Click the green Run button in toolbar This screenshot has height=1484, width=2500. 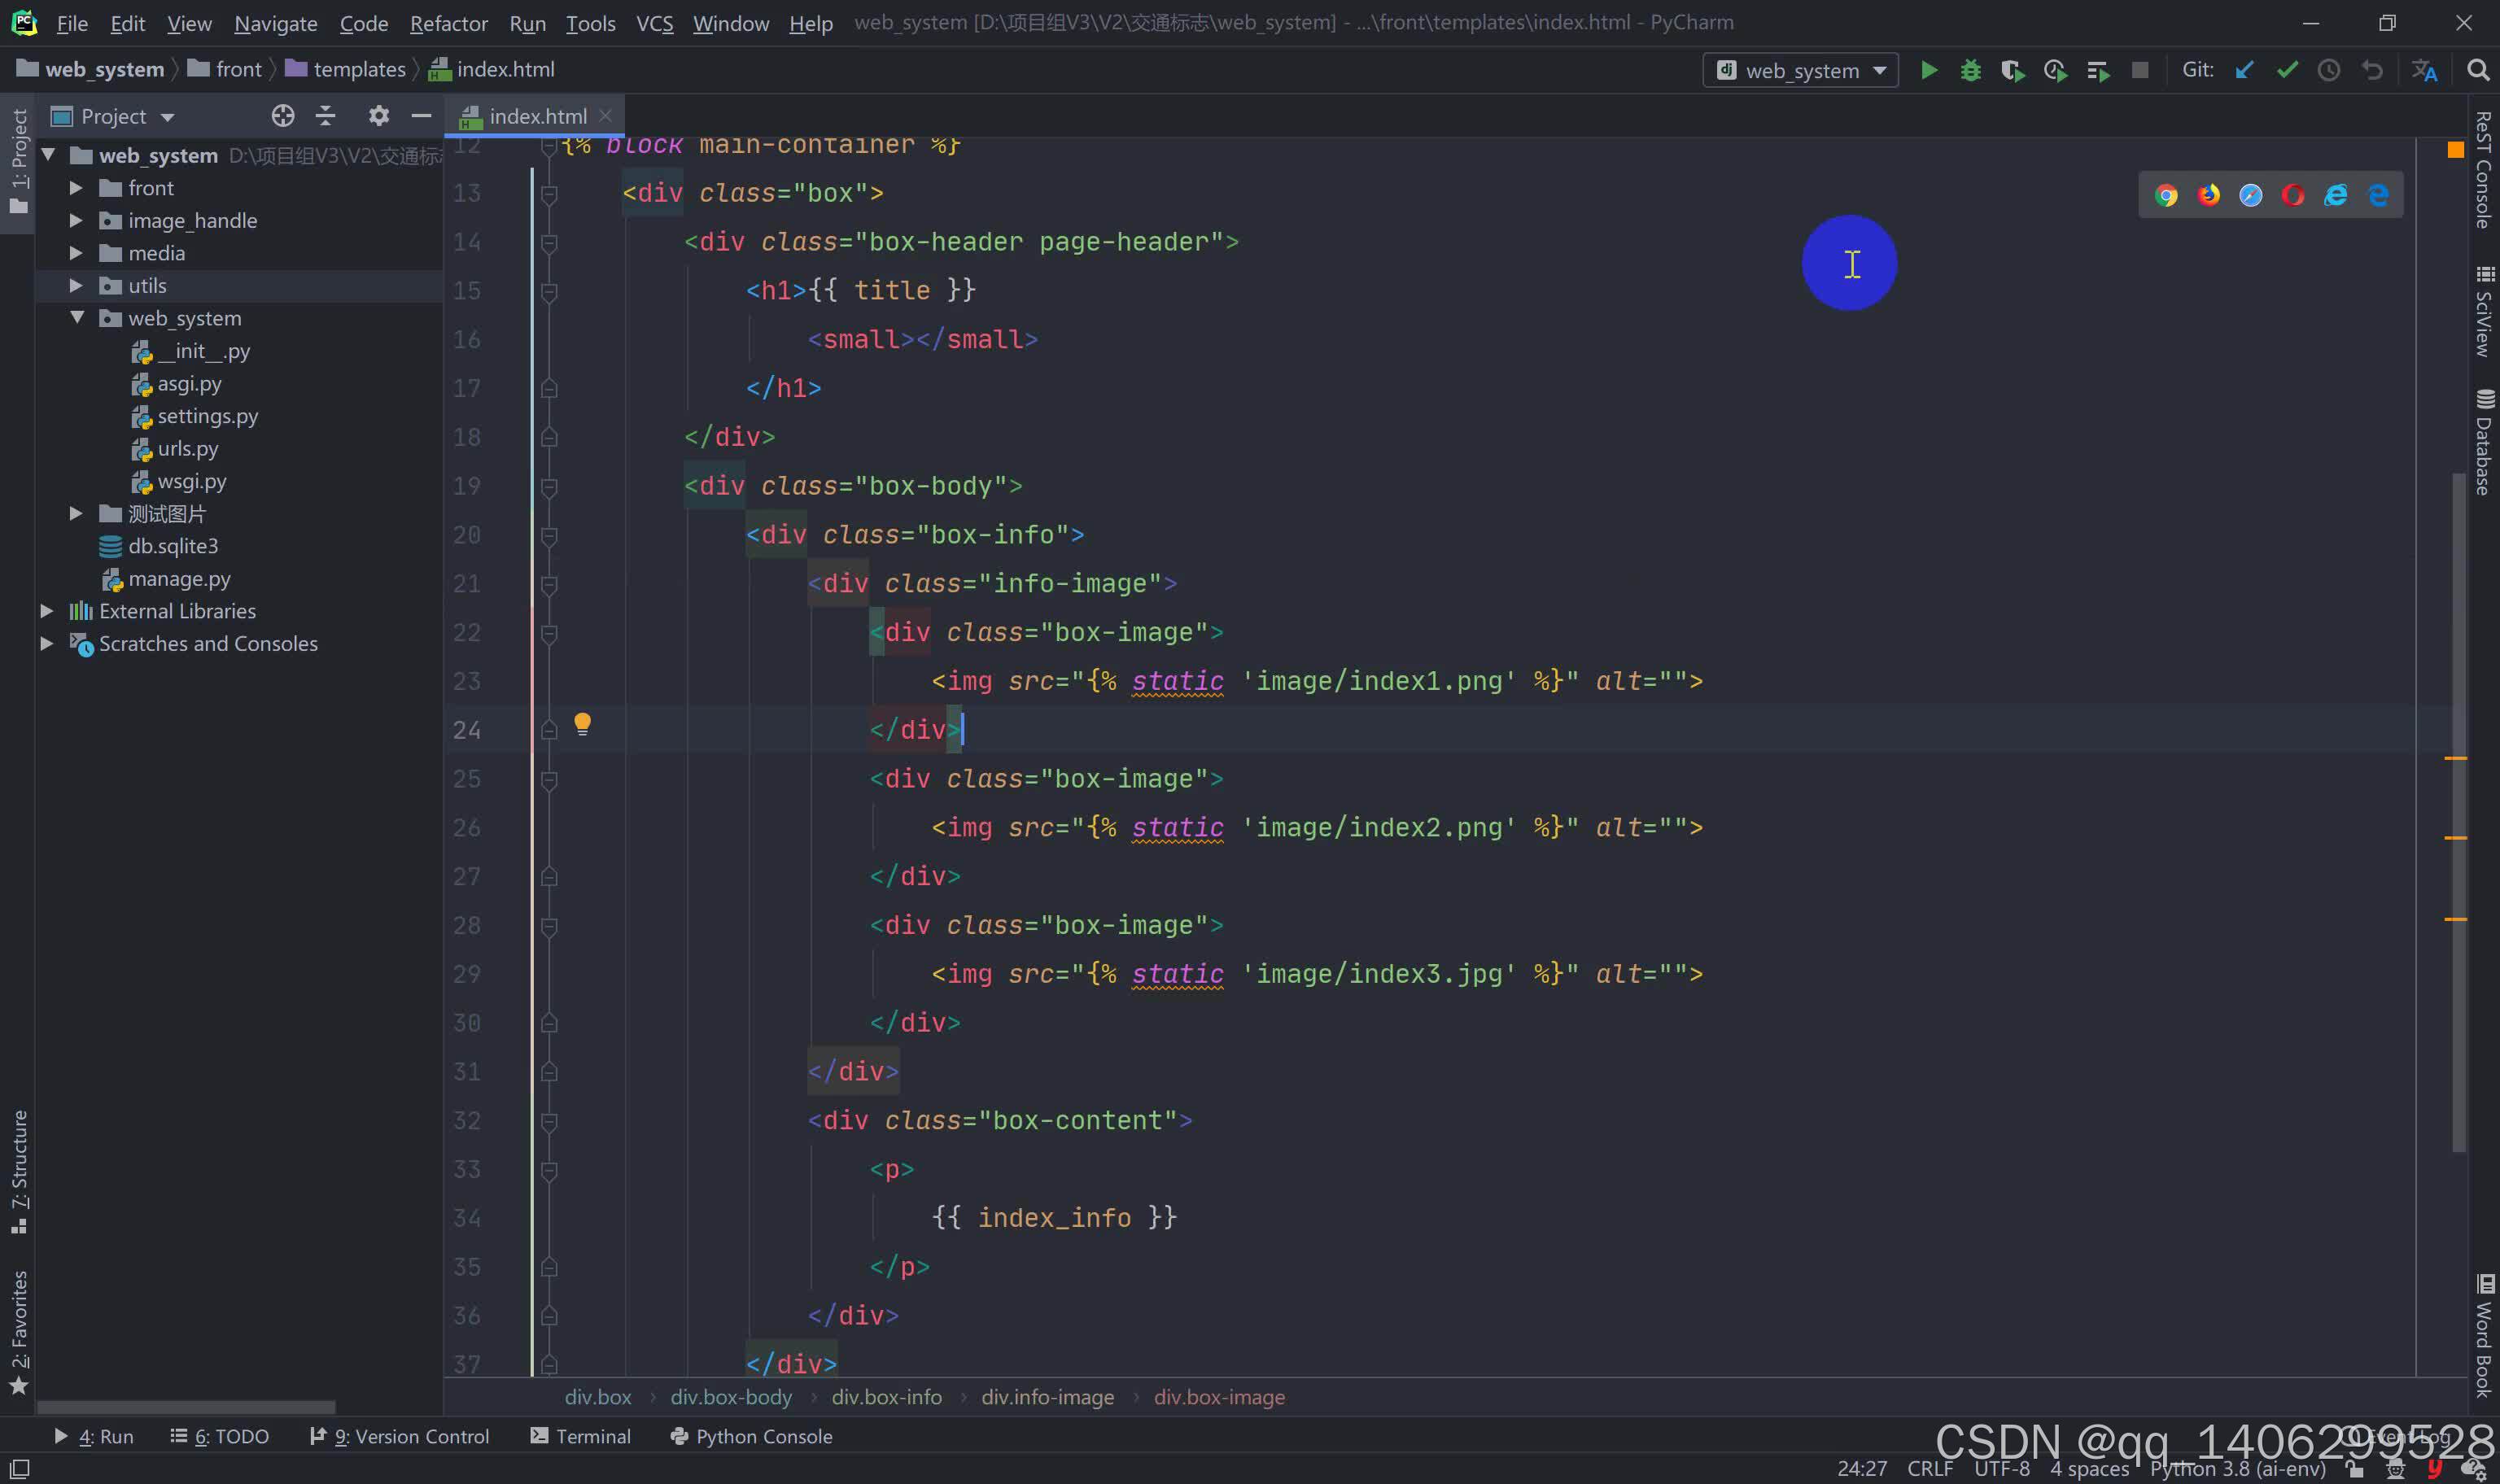point(1929,70)
